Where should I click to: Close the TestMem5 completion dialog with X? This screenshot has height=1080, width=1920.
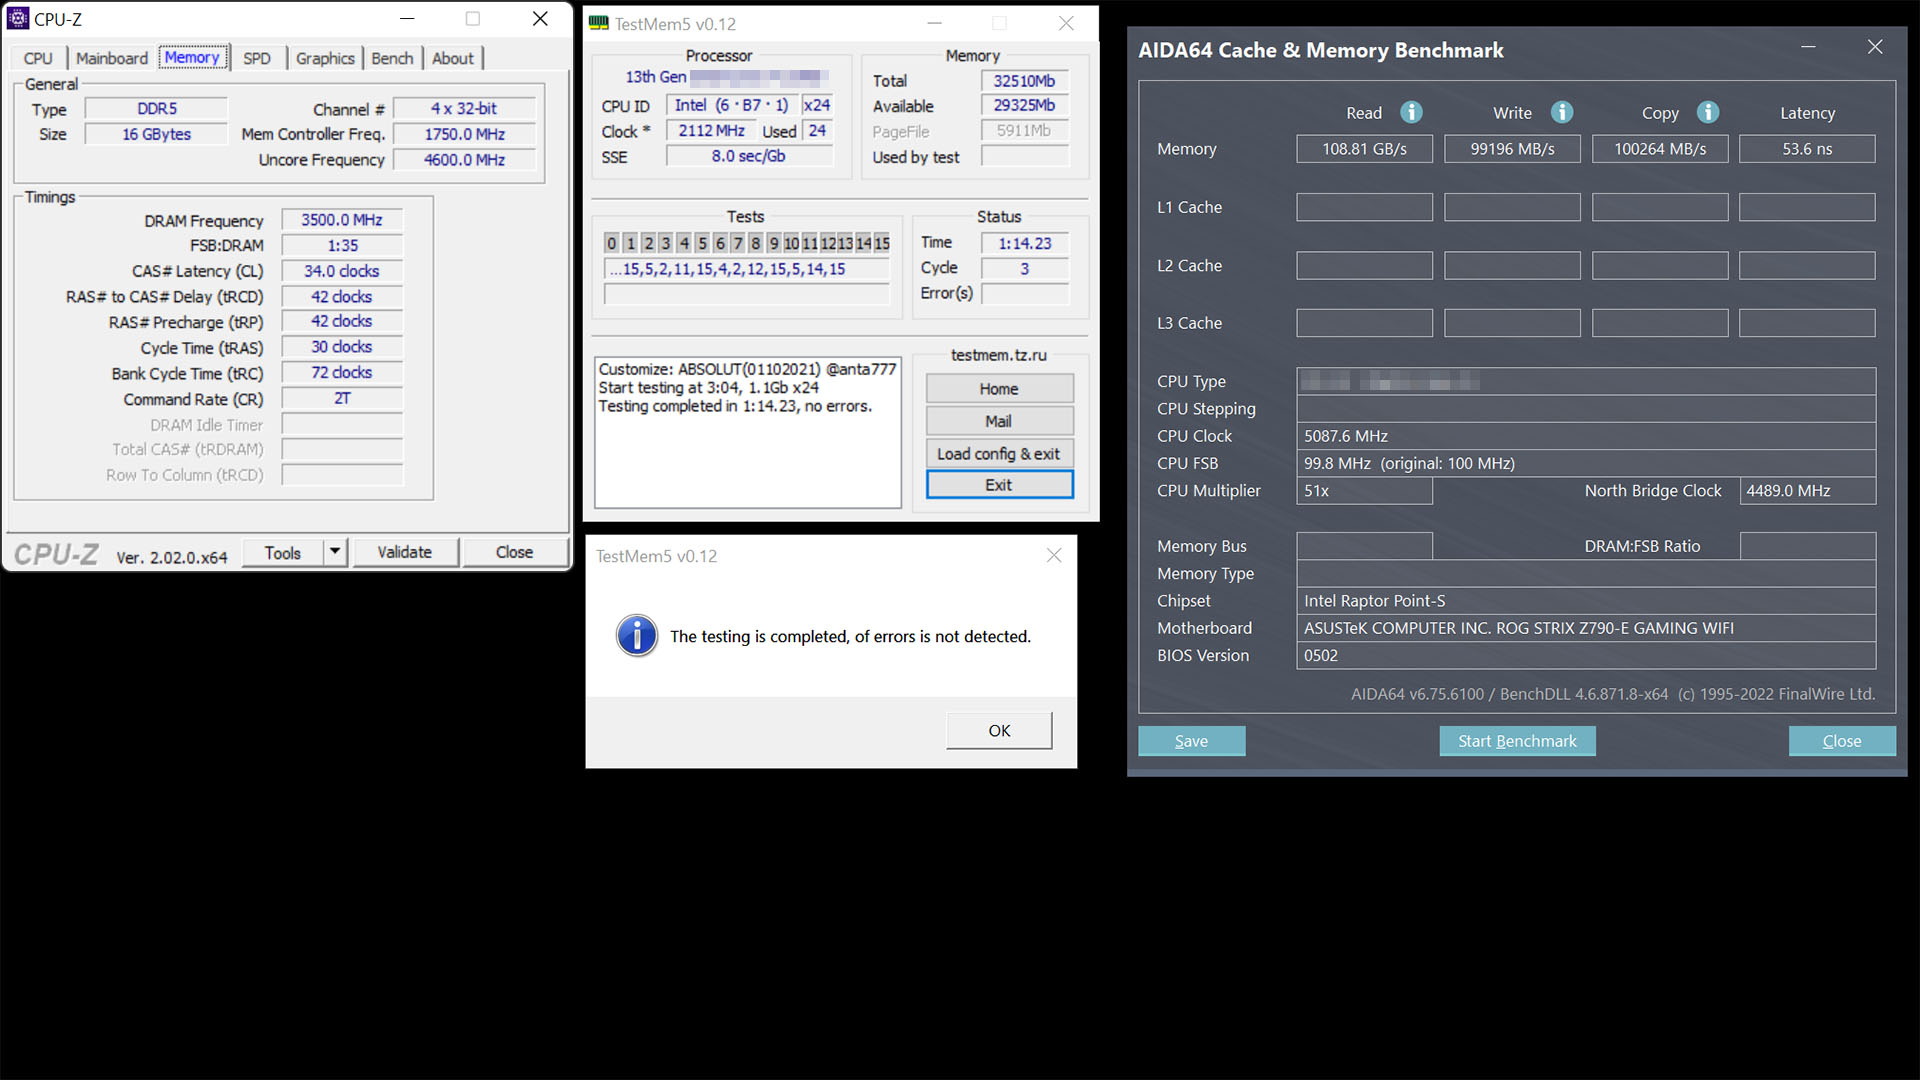[x=1054, y=555]
